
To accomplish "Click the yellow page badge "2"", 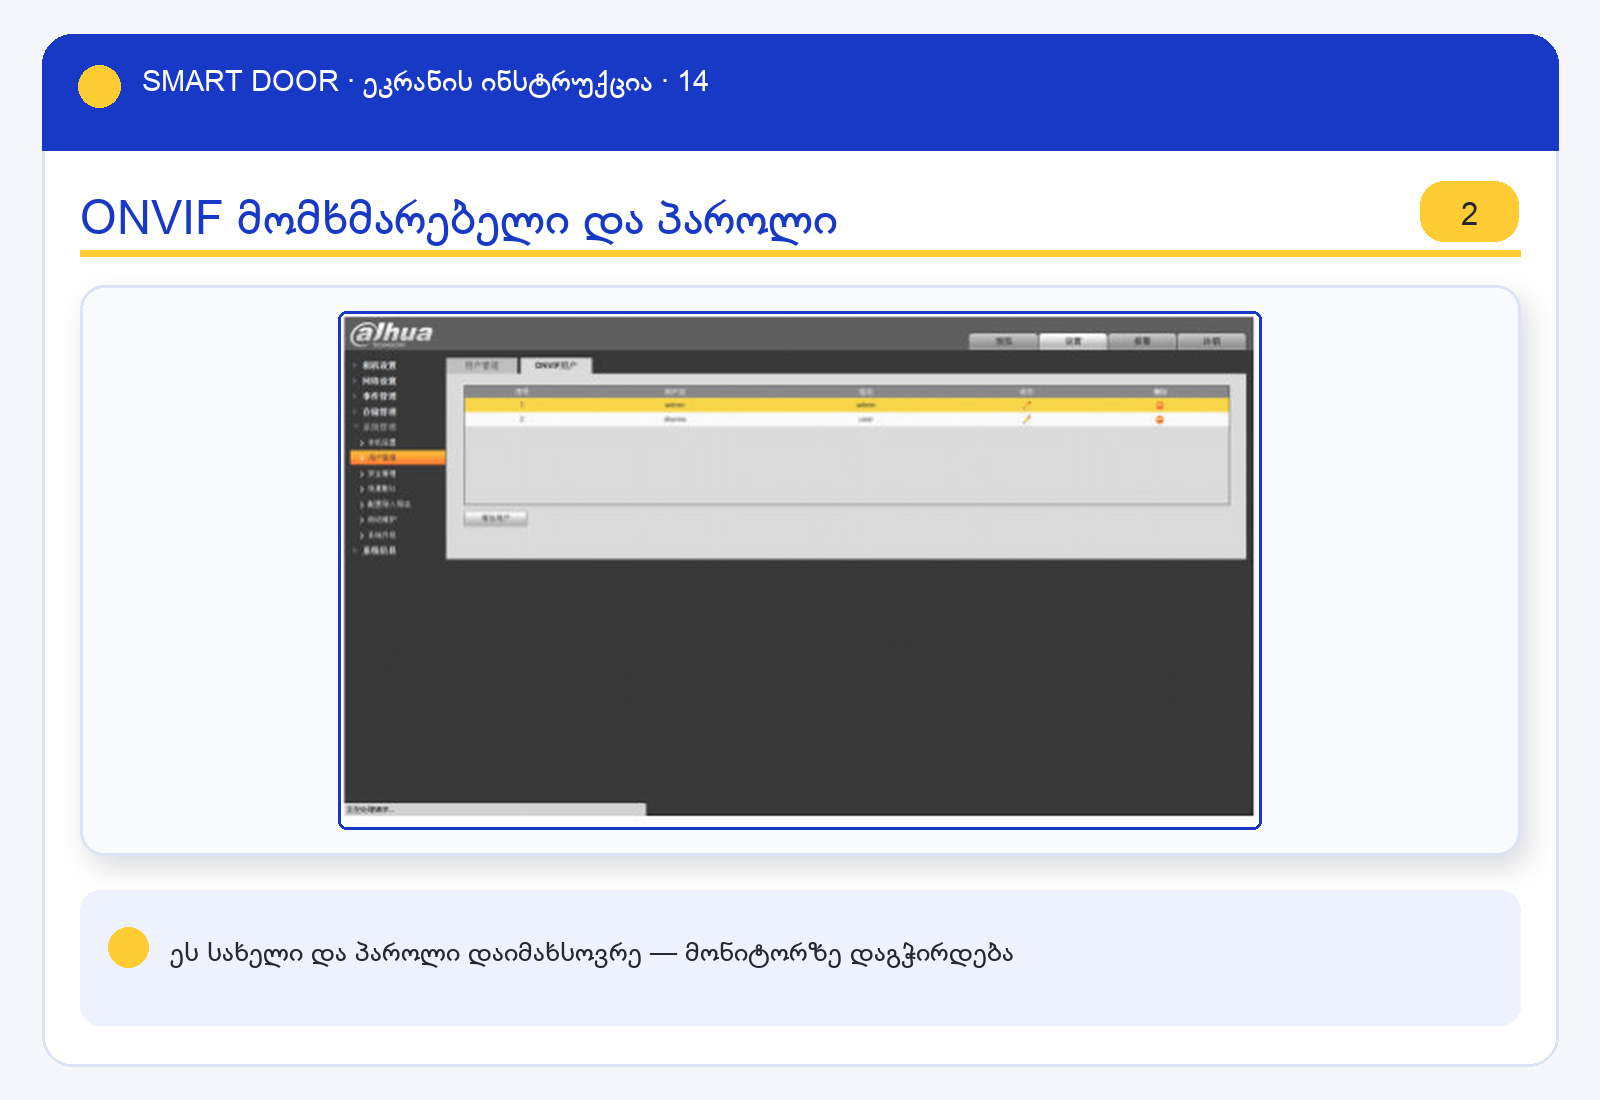I will (1469, 212).
